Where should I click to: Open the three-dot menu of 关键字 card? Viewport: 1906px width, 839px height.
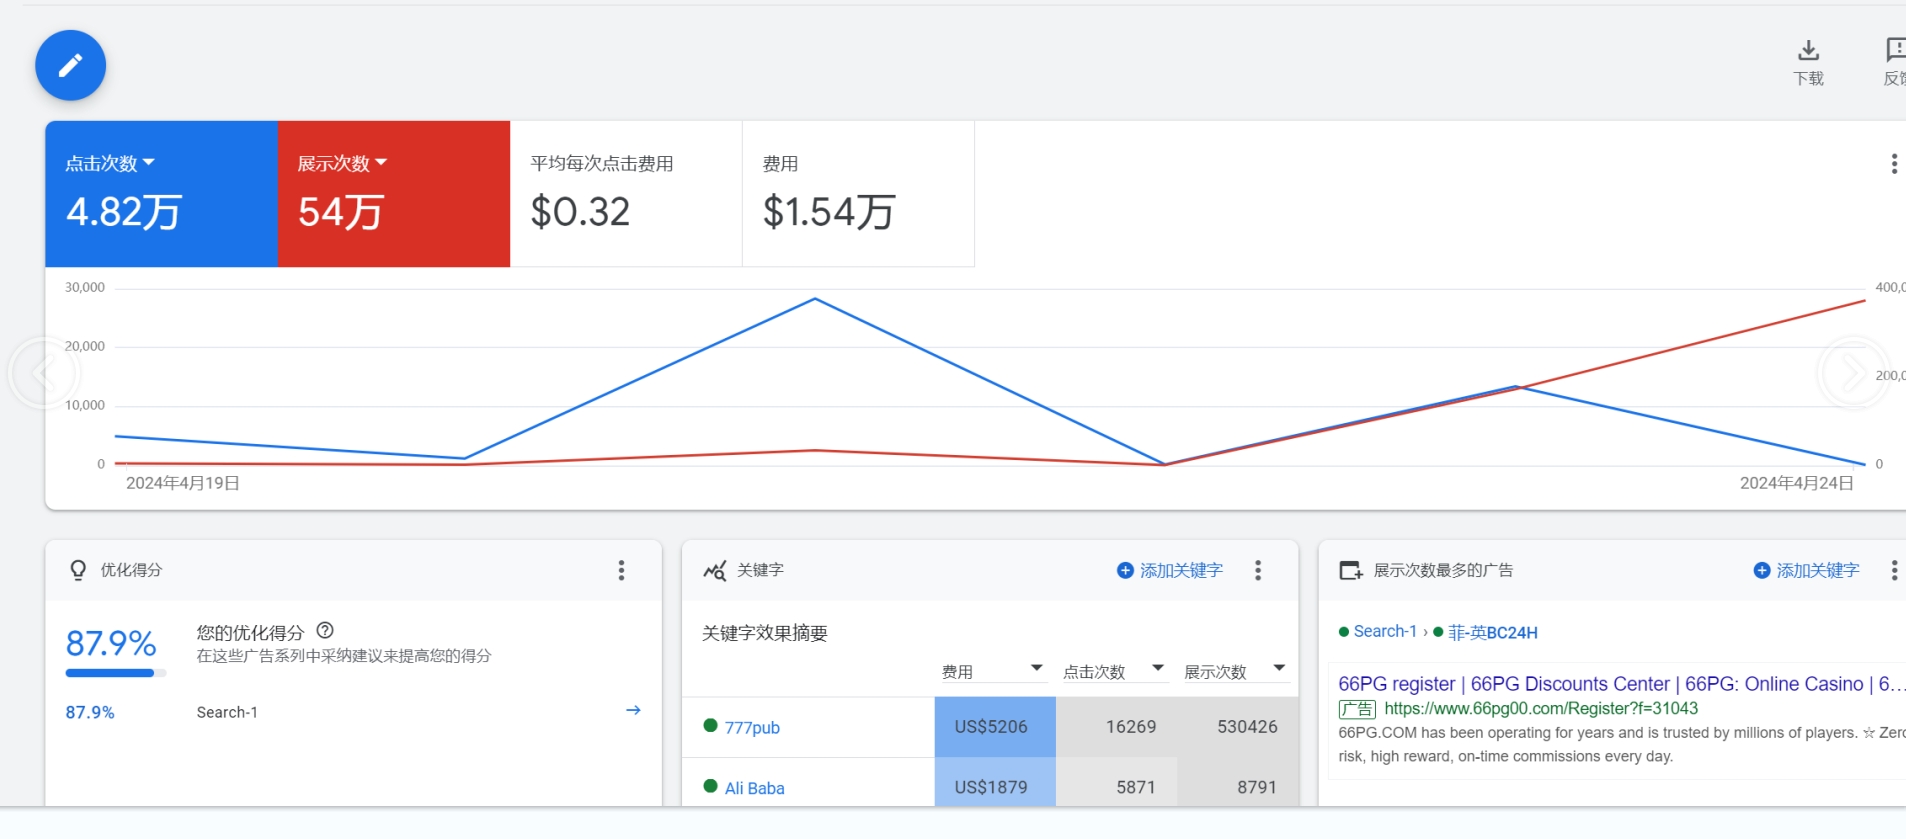click(x=1258, y=570)
